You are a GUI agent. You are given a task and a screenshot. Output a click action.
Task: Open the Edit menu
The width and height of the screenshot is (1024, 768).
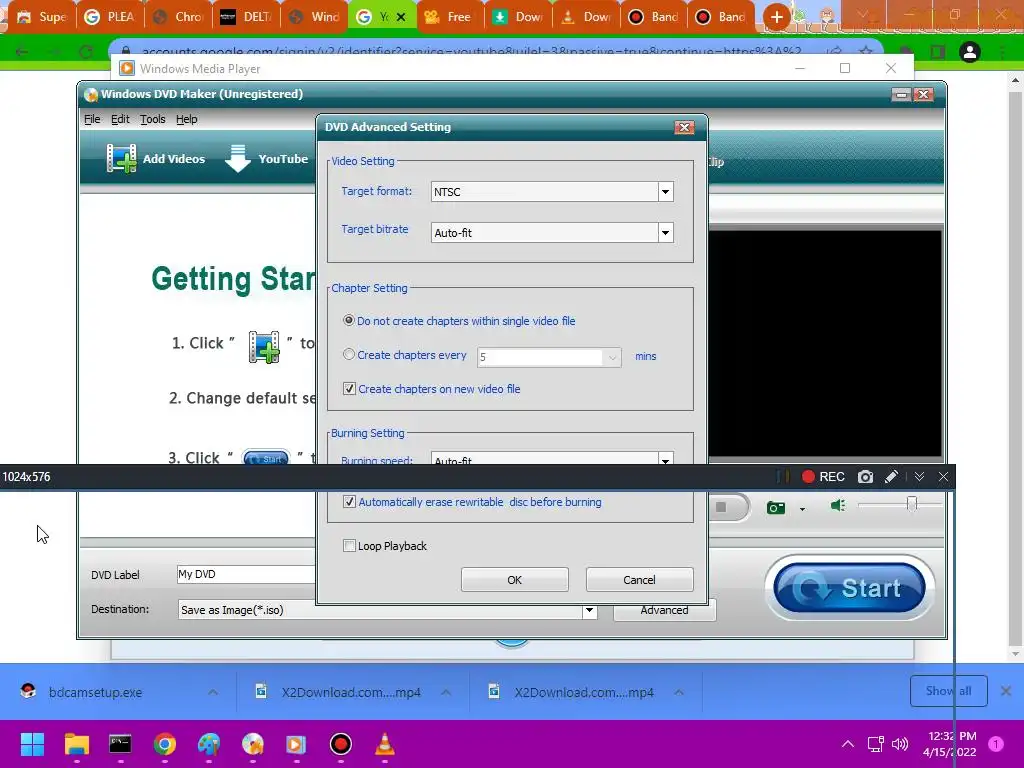pyautogui.click(x=120, y=119)
